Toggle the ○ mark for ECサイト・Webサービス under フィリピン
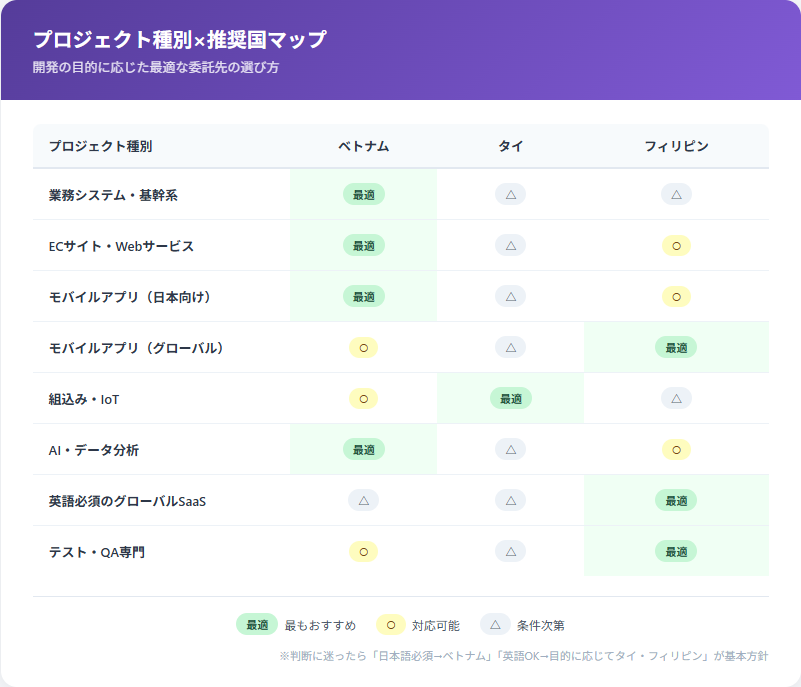The image size is (801, 687). tap(677, 245)
